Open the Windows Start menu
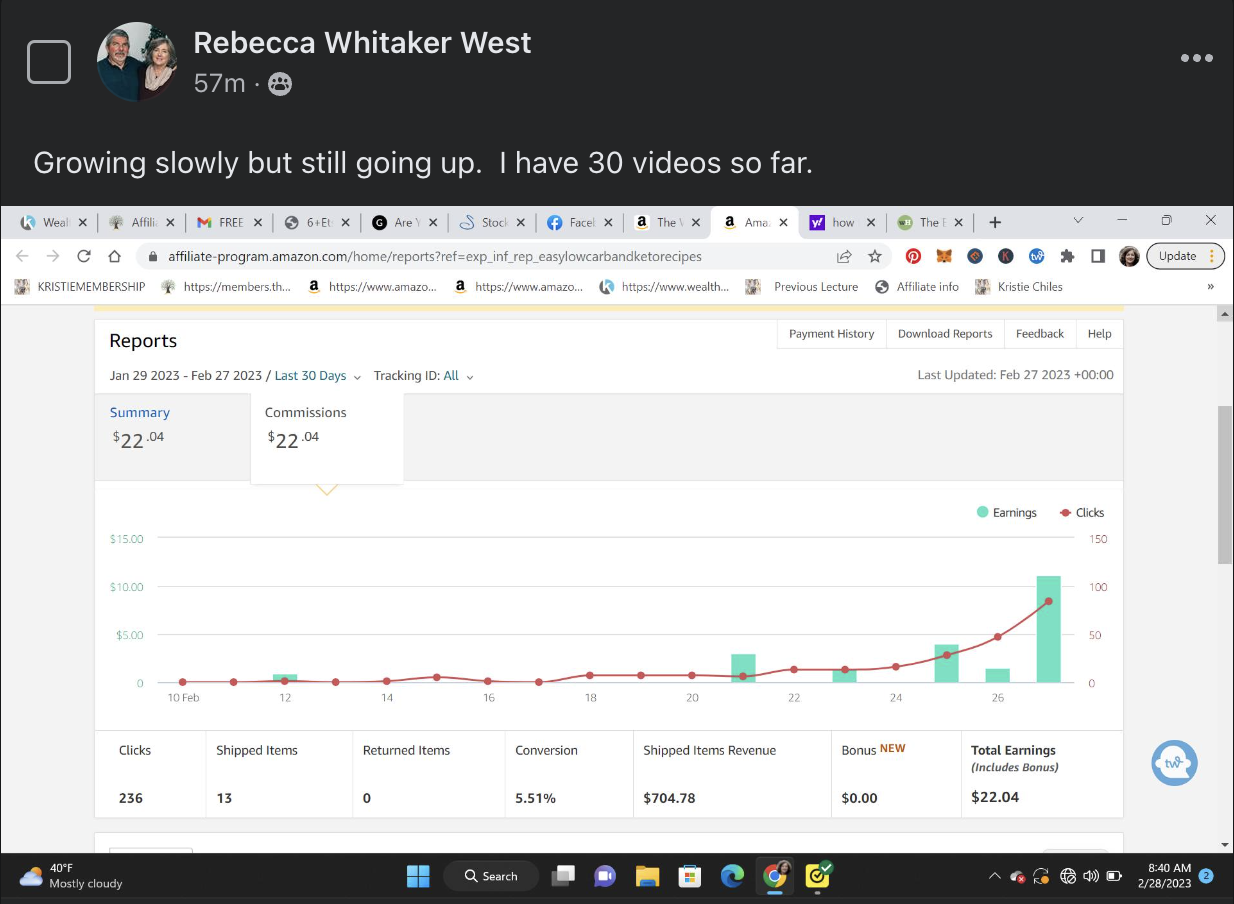Screen dimensions: 1234x904 click(x=418, y=876)
